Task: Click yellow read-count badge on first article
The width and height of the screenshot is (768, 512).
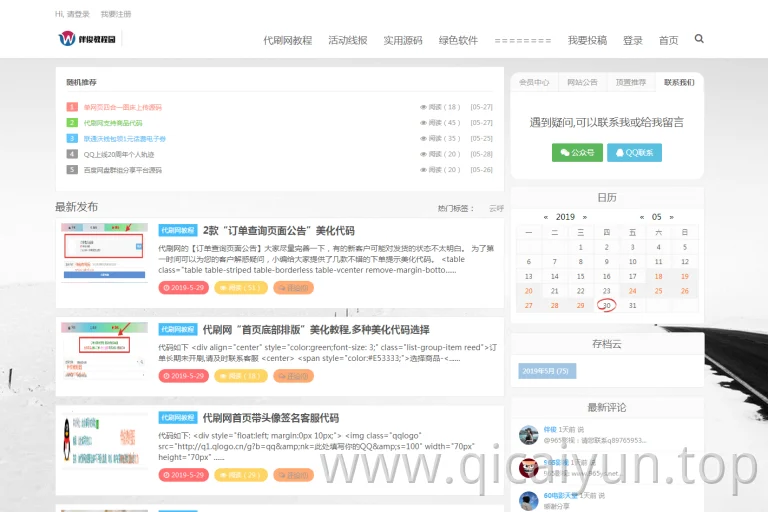Action: [241, 288]
